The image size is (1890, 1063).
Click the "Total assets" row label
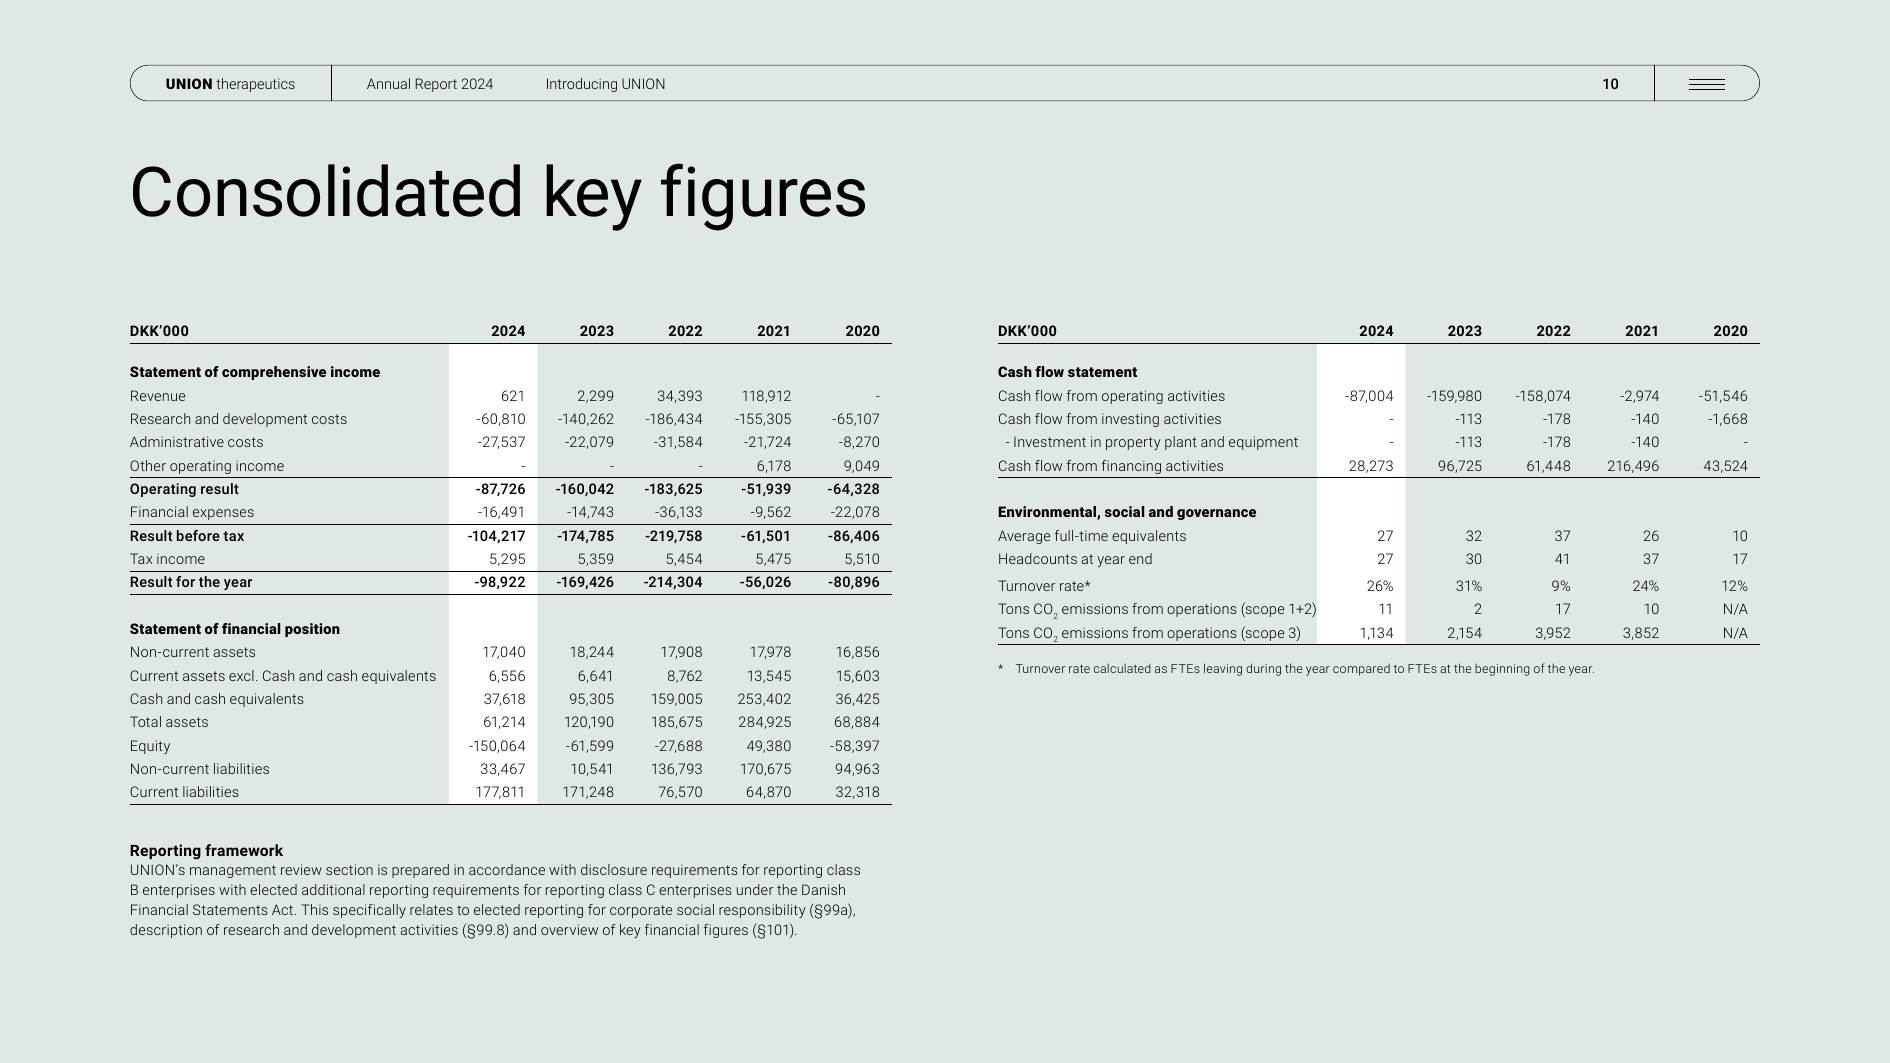[169, 722]
